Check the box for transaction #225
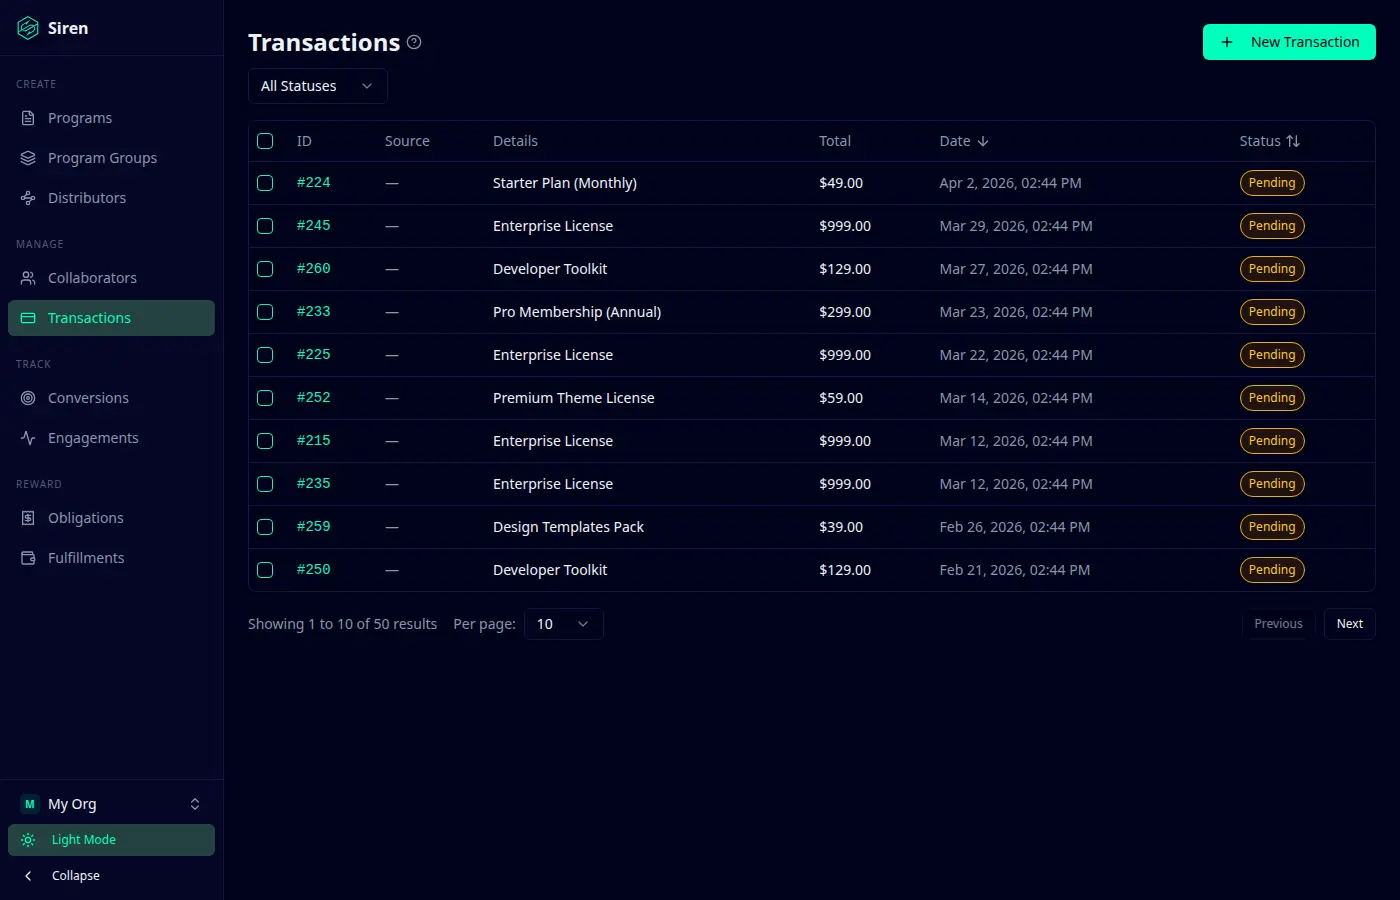1400x900 pixels. [x=265, y=355]
